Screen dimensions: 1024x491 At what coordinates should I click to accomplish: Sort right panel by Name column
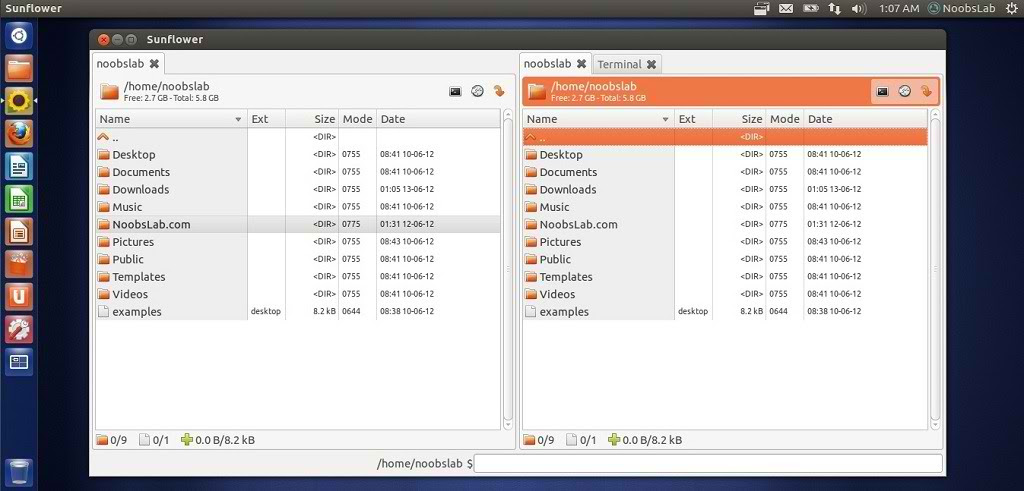point(598,119)
